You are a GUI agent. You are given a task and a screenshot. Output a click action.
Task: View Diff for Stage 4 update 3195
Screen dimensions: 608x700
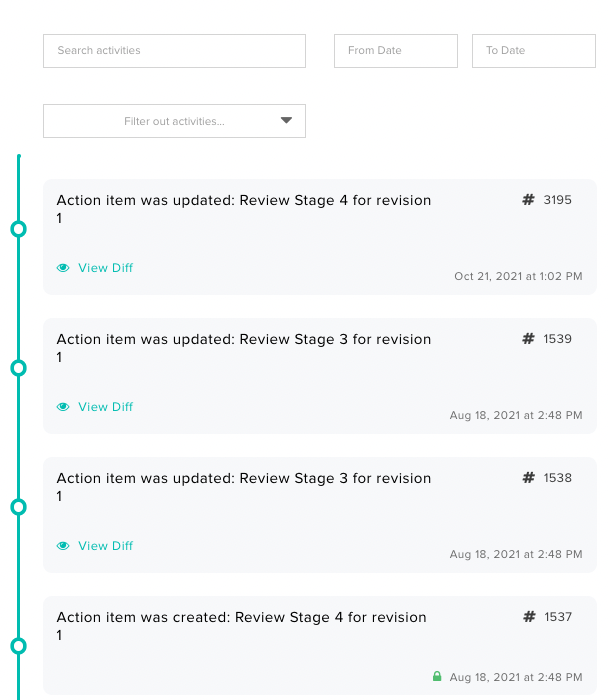(x=105, y=268)
